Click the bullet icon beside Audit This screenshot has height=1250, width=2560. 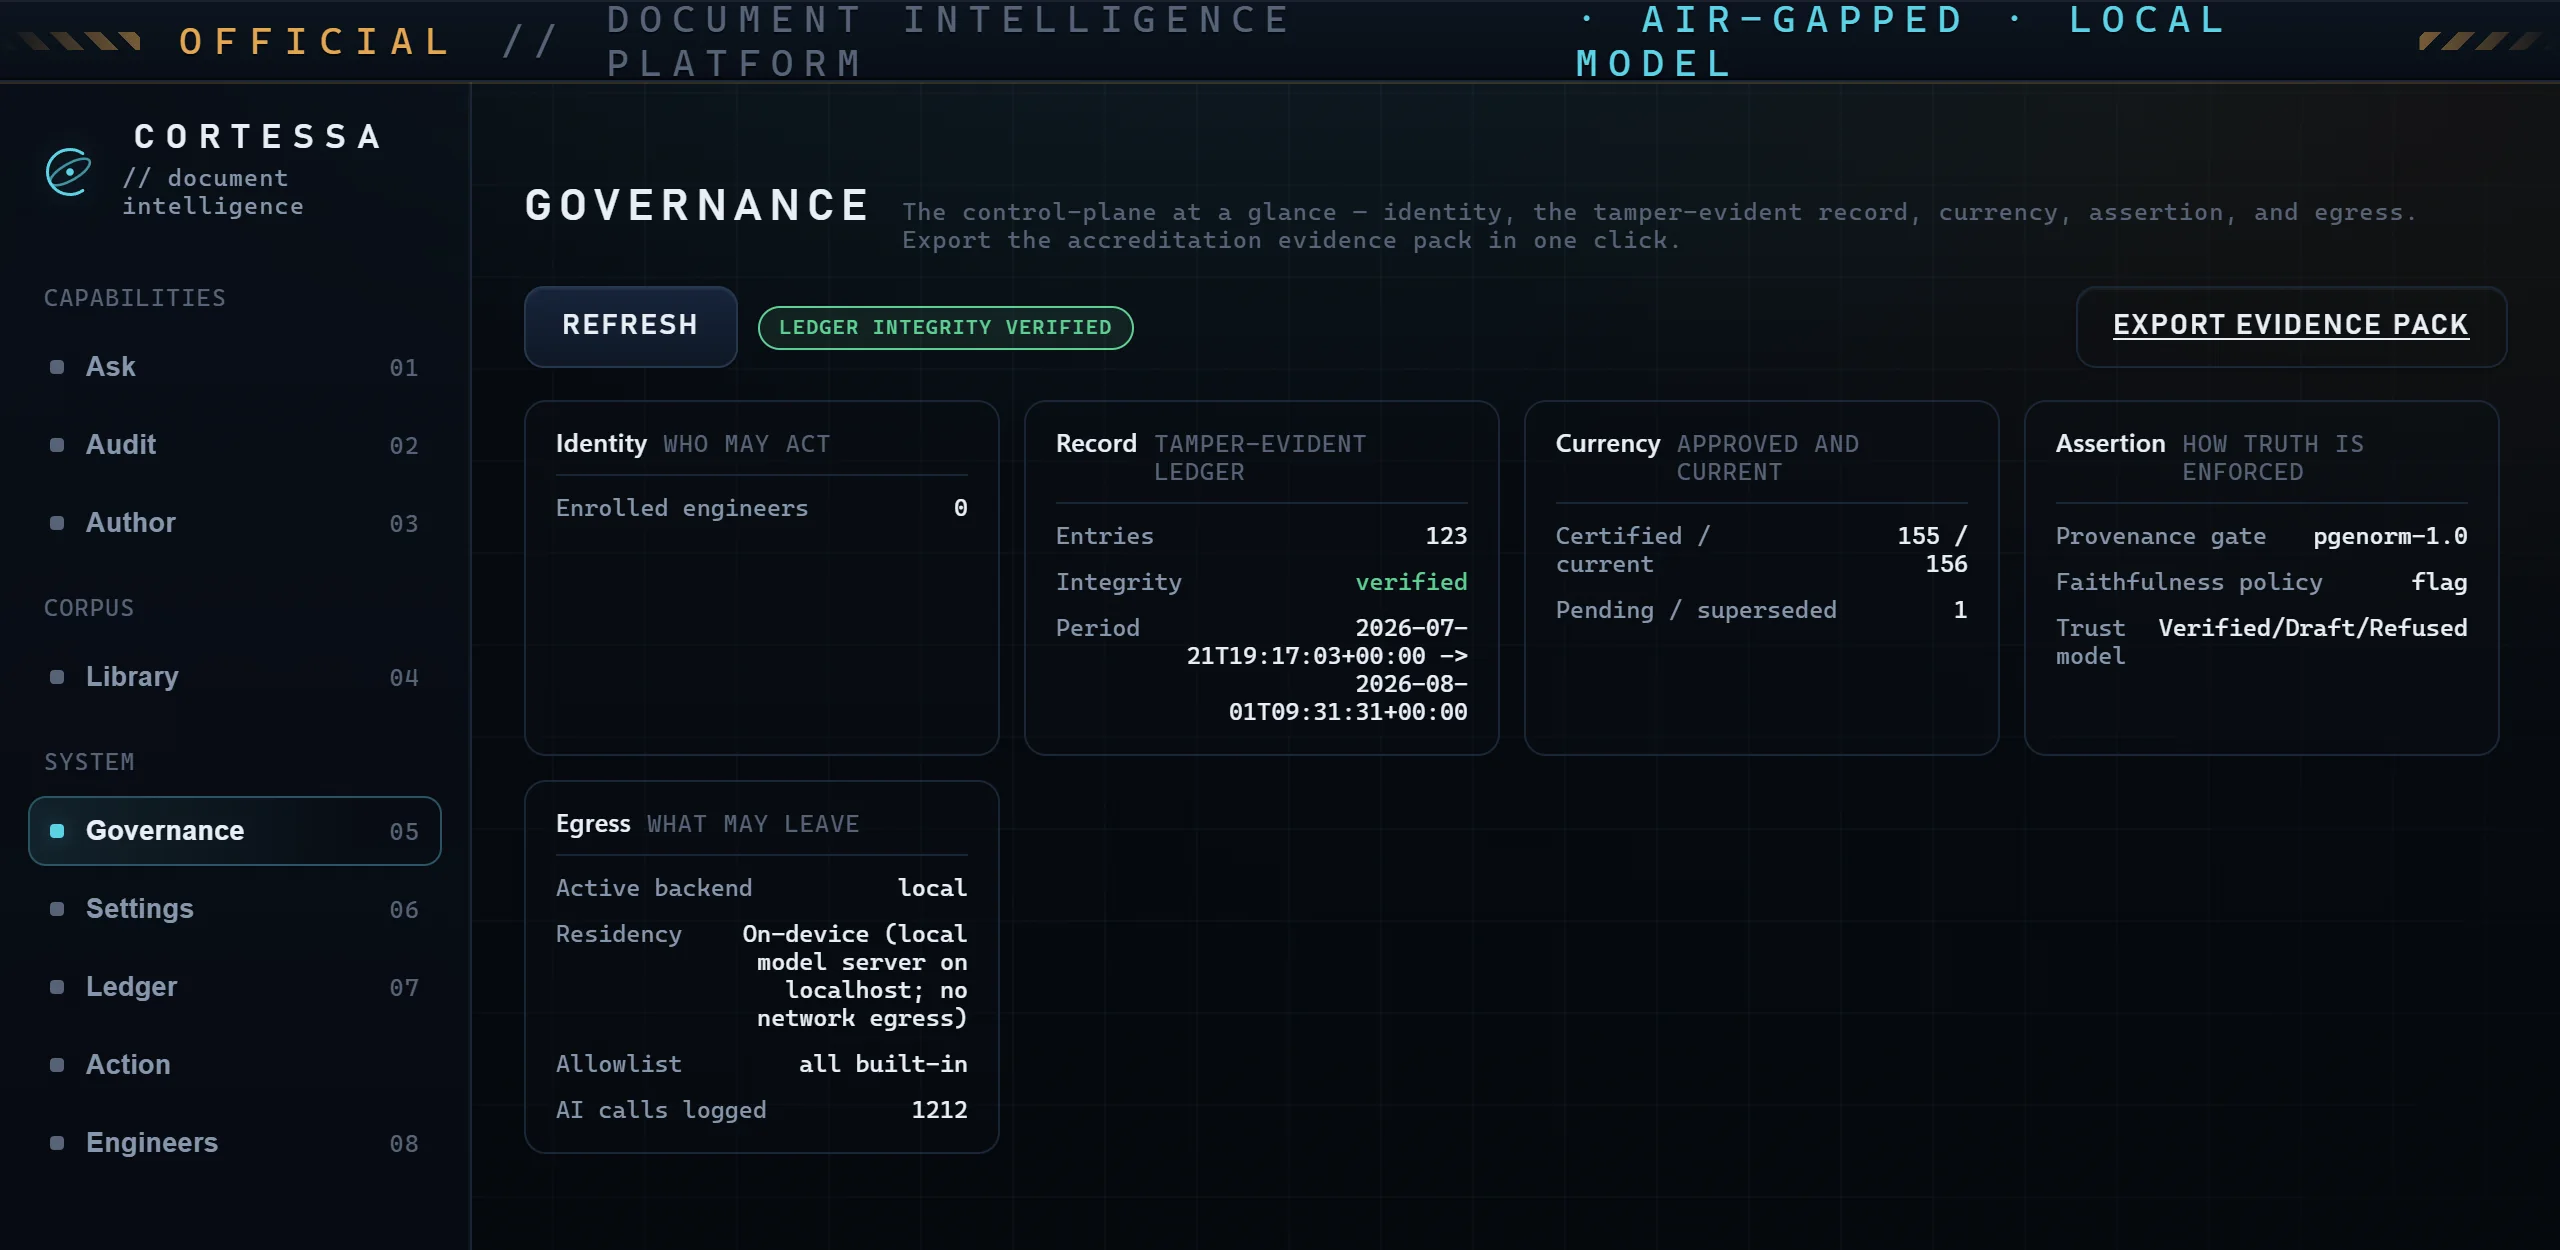coord(57,445)
